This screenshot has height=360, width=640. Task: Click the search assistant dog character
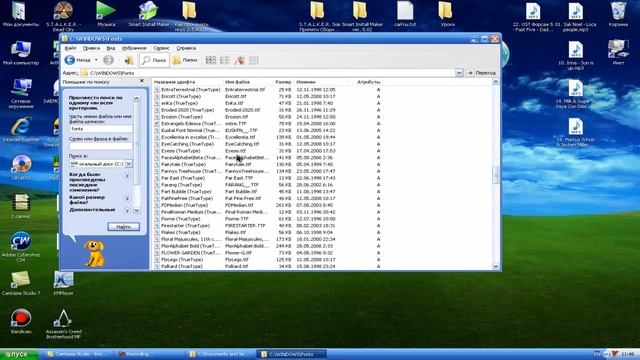(x=94, y=253)
